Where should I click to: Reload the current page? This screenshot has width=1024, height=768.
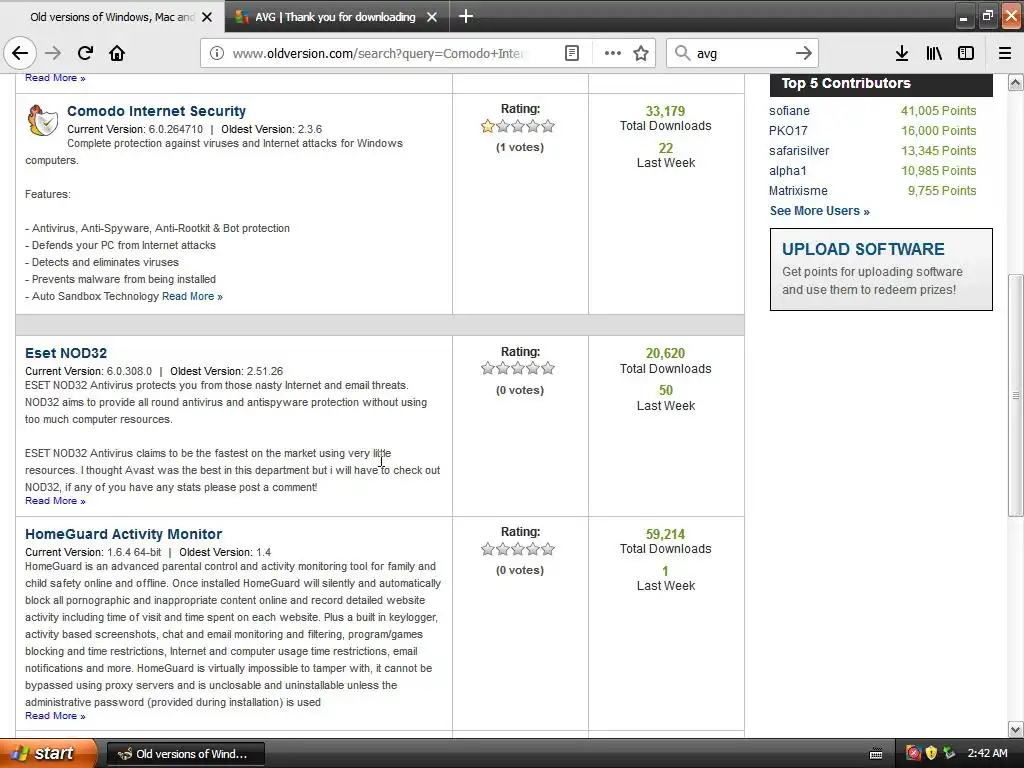pos(85,53)
